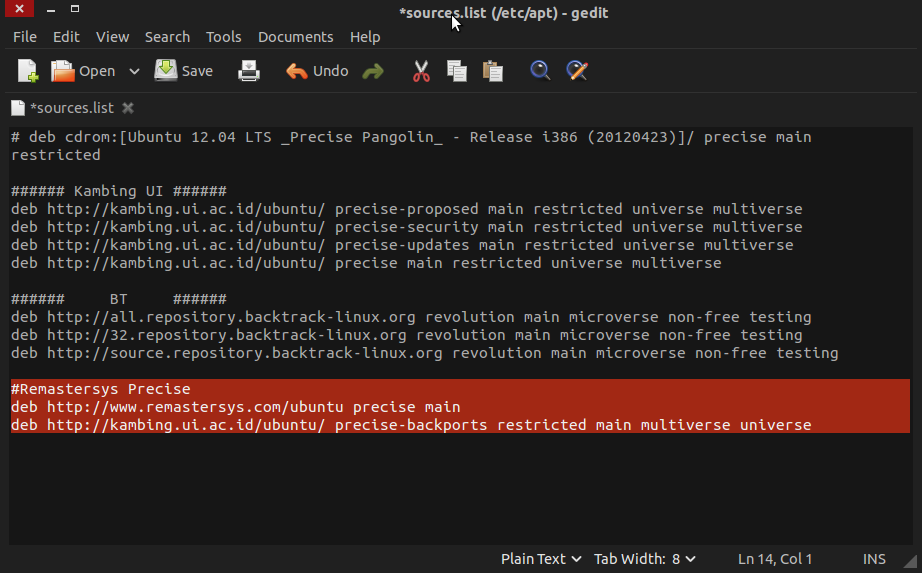
Task: Click the 32.repository.backtrack-linux.org line
Action: coord(406,335)
